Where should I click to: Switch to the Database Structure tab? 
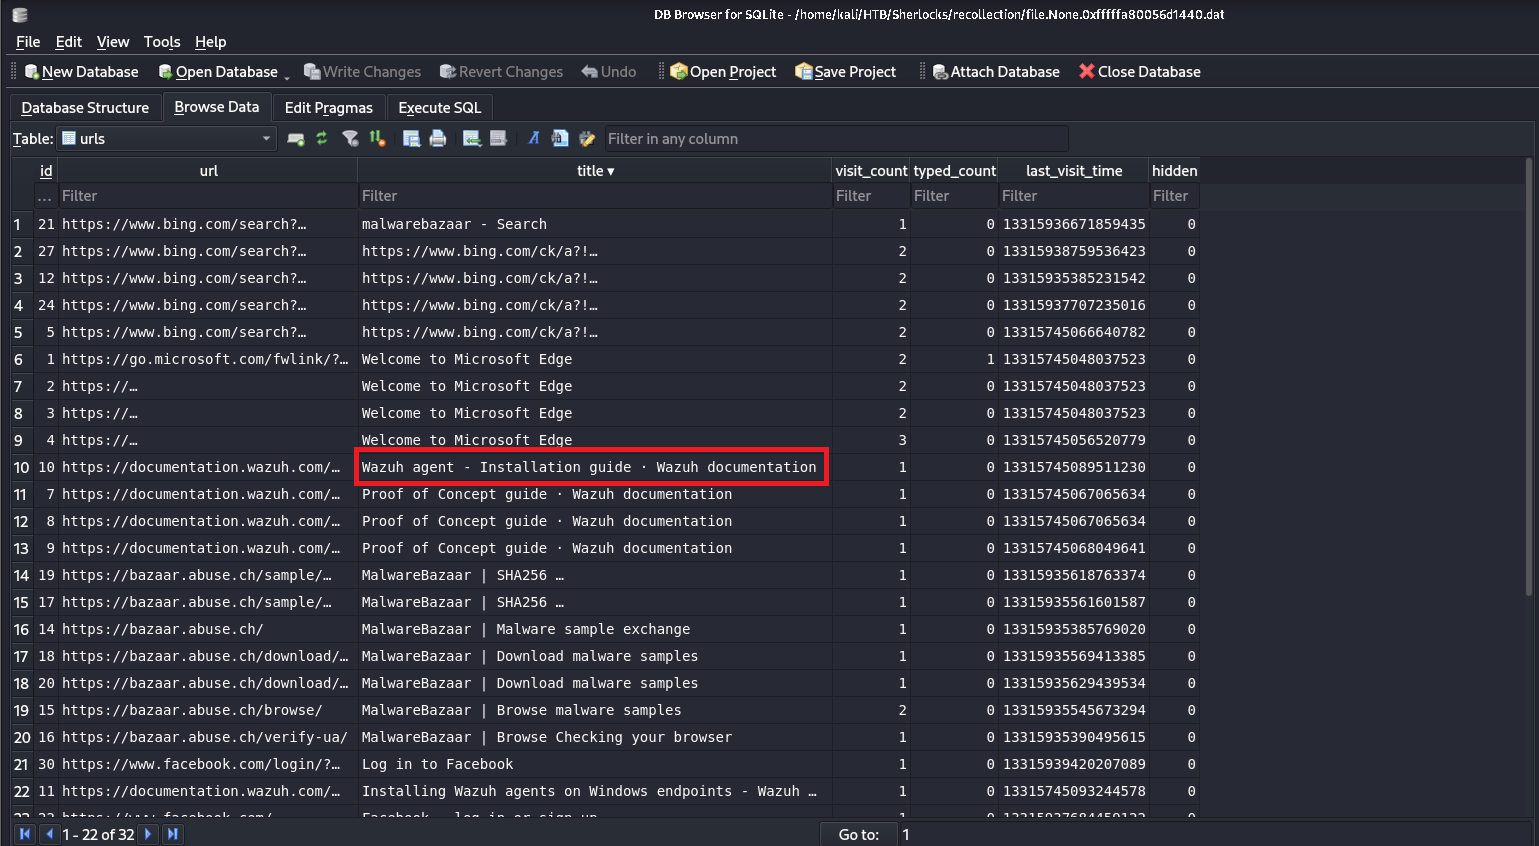85,108
